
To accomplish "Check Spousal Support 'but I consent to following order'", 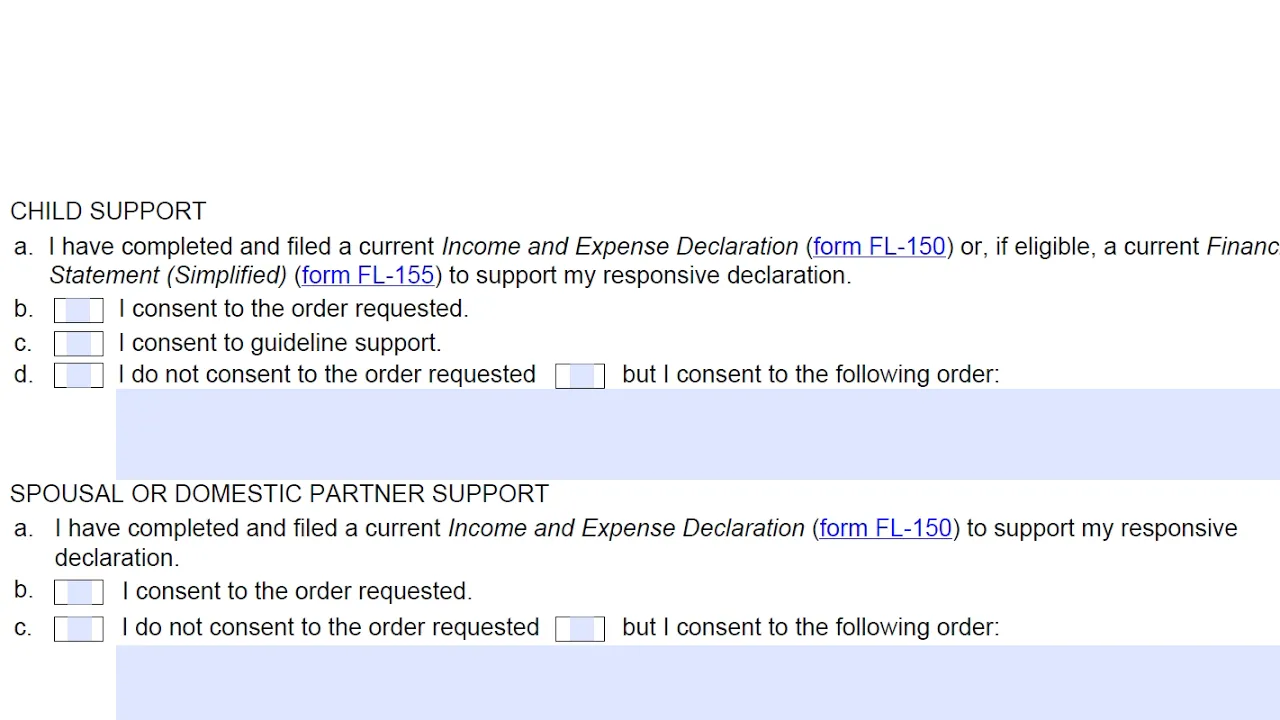I will (x=580, y=628).
